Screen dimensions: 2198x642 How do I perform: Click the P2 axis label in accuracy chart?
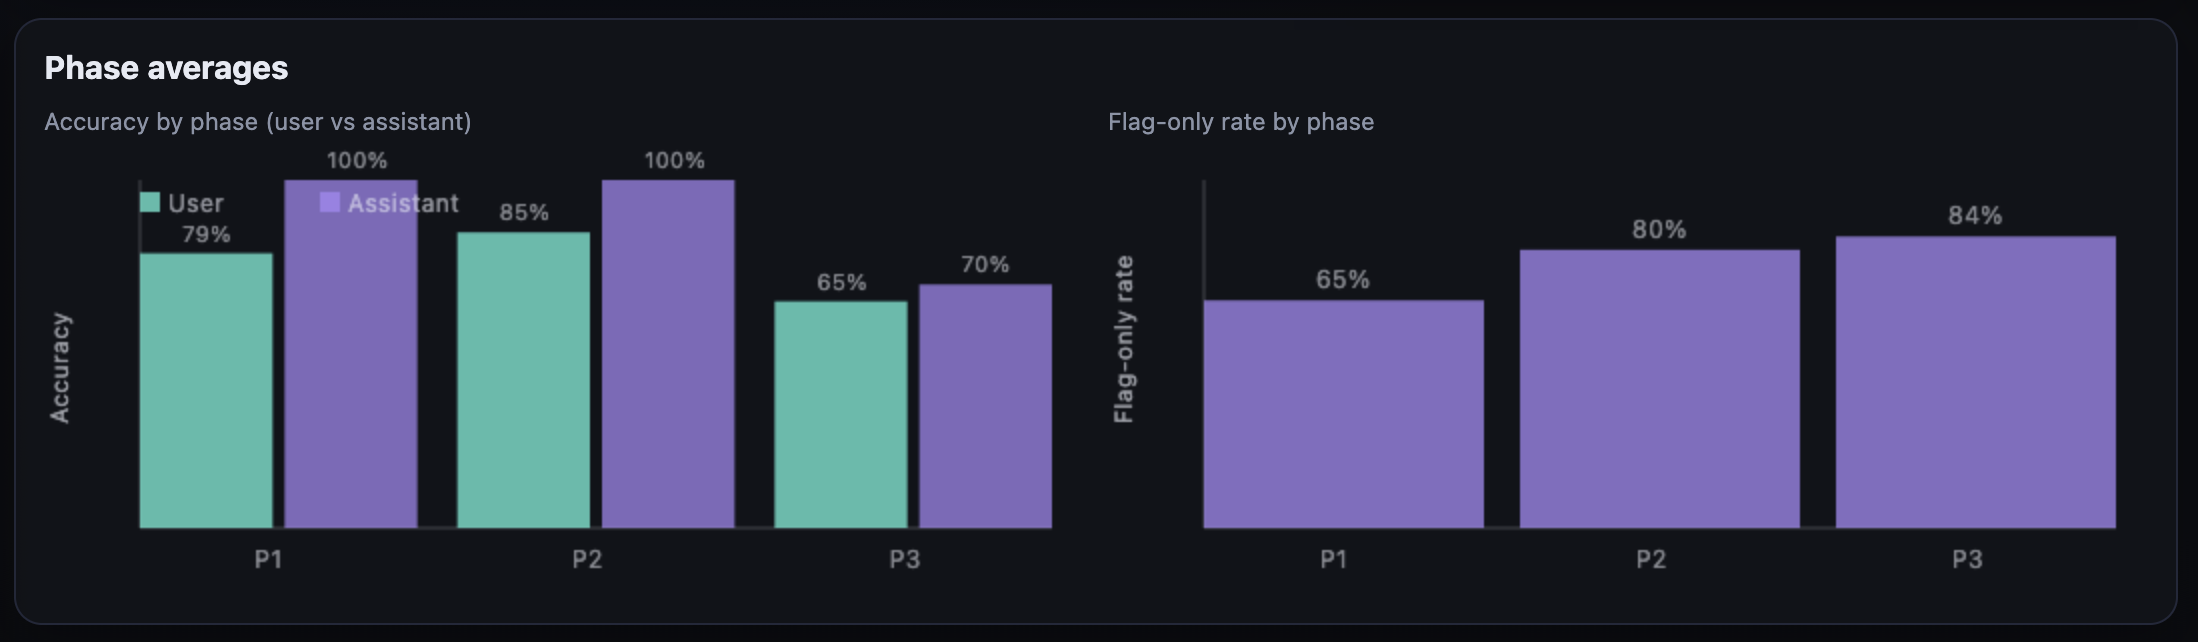(587, 559)
